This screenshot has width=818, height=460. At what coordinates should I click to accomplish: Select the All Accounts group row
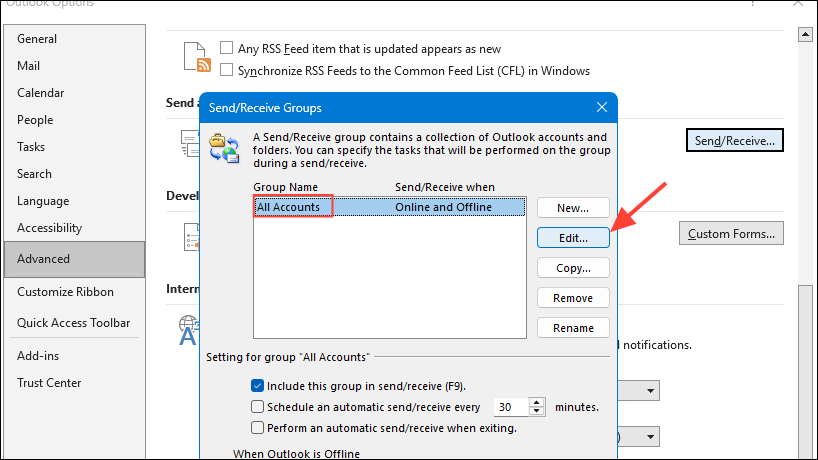coord(390,207)
